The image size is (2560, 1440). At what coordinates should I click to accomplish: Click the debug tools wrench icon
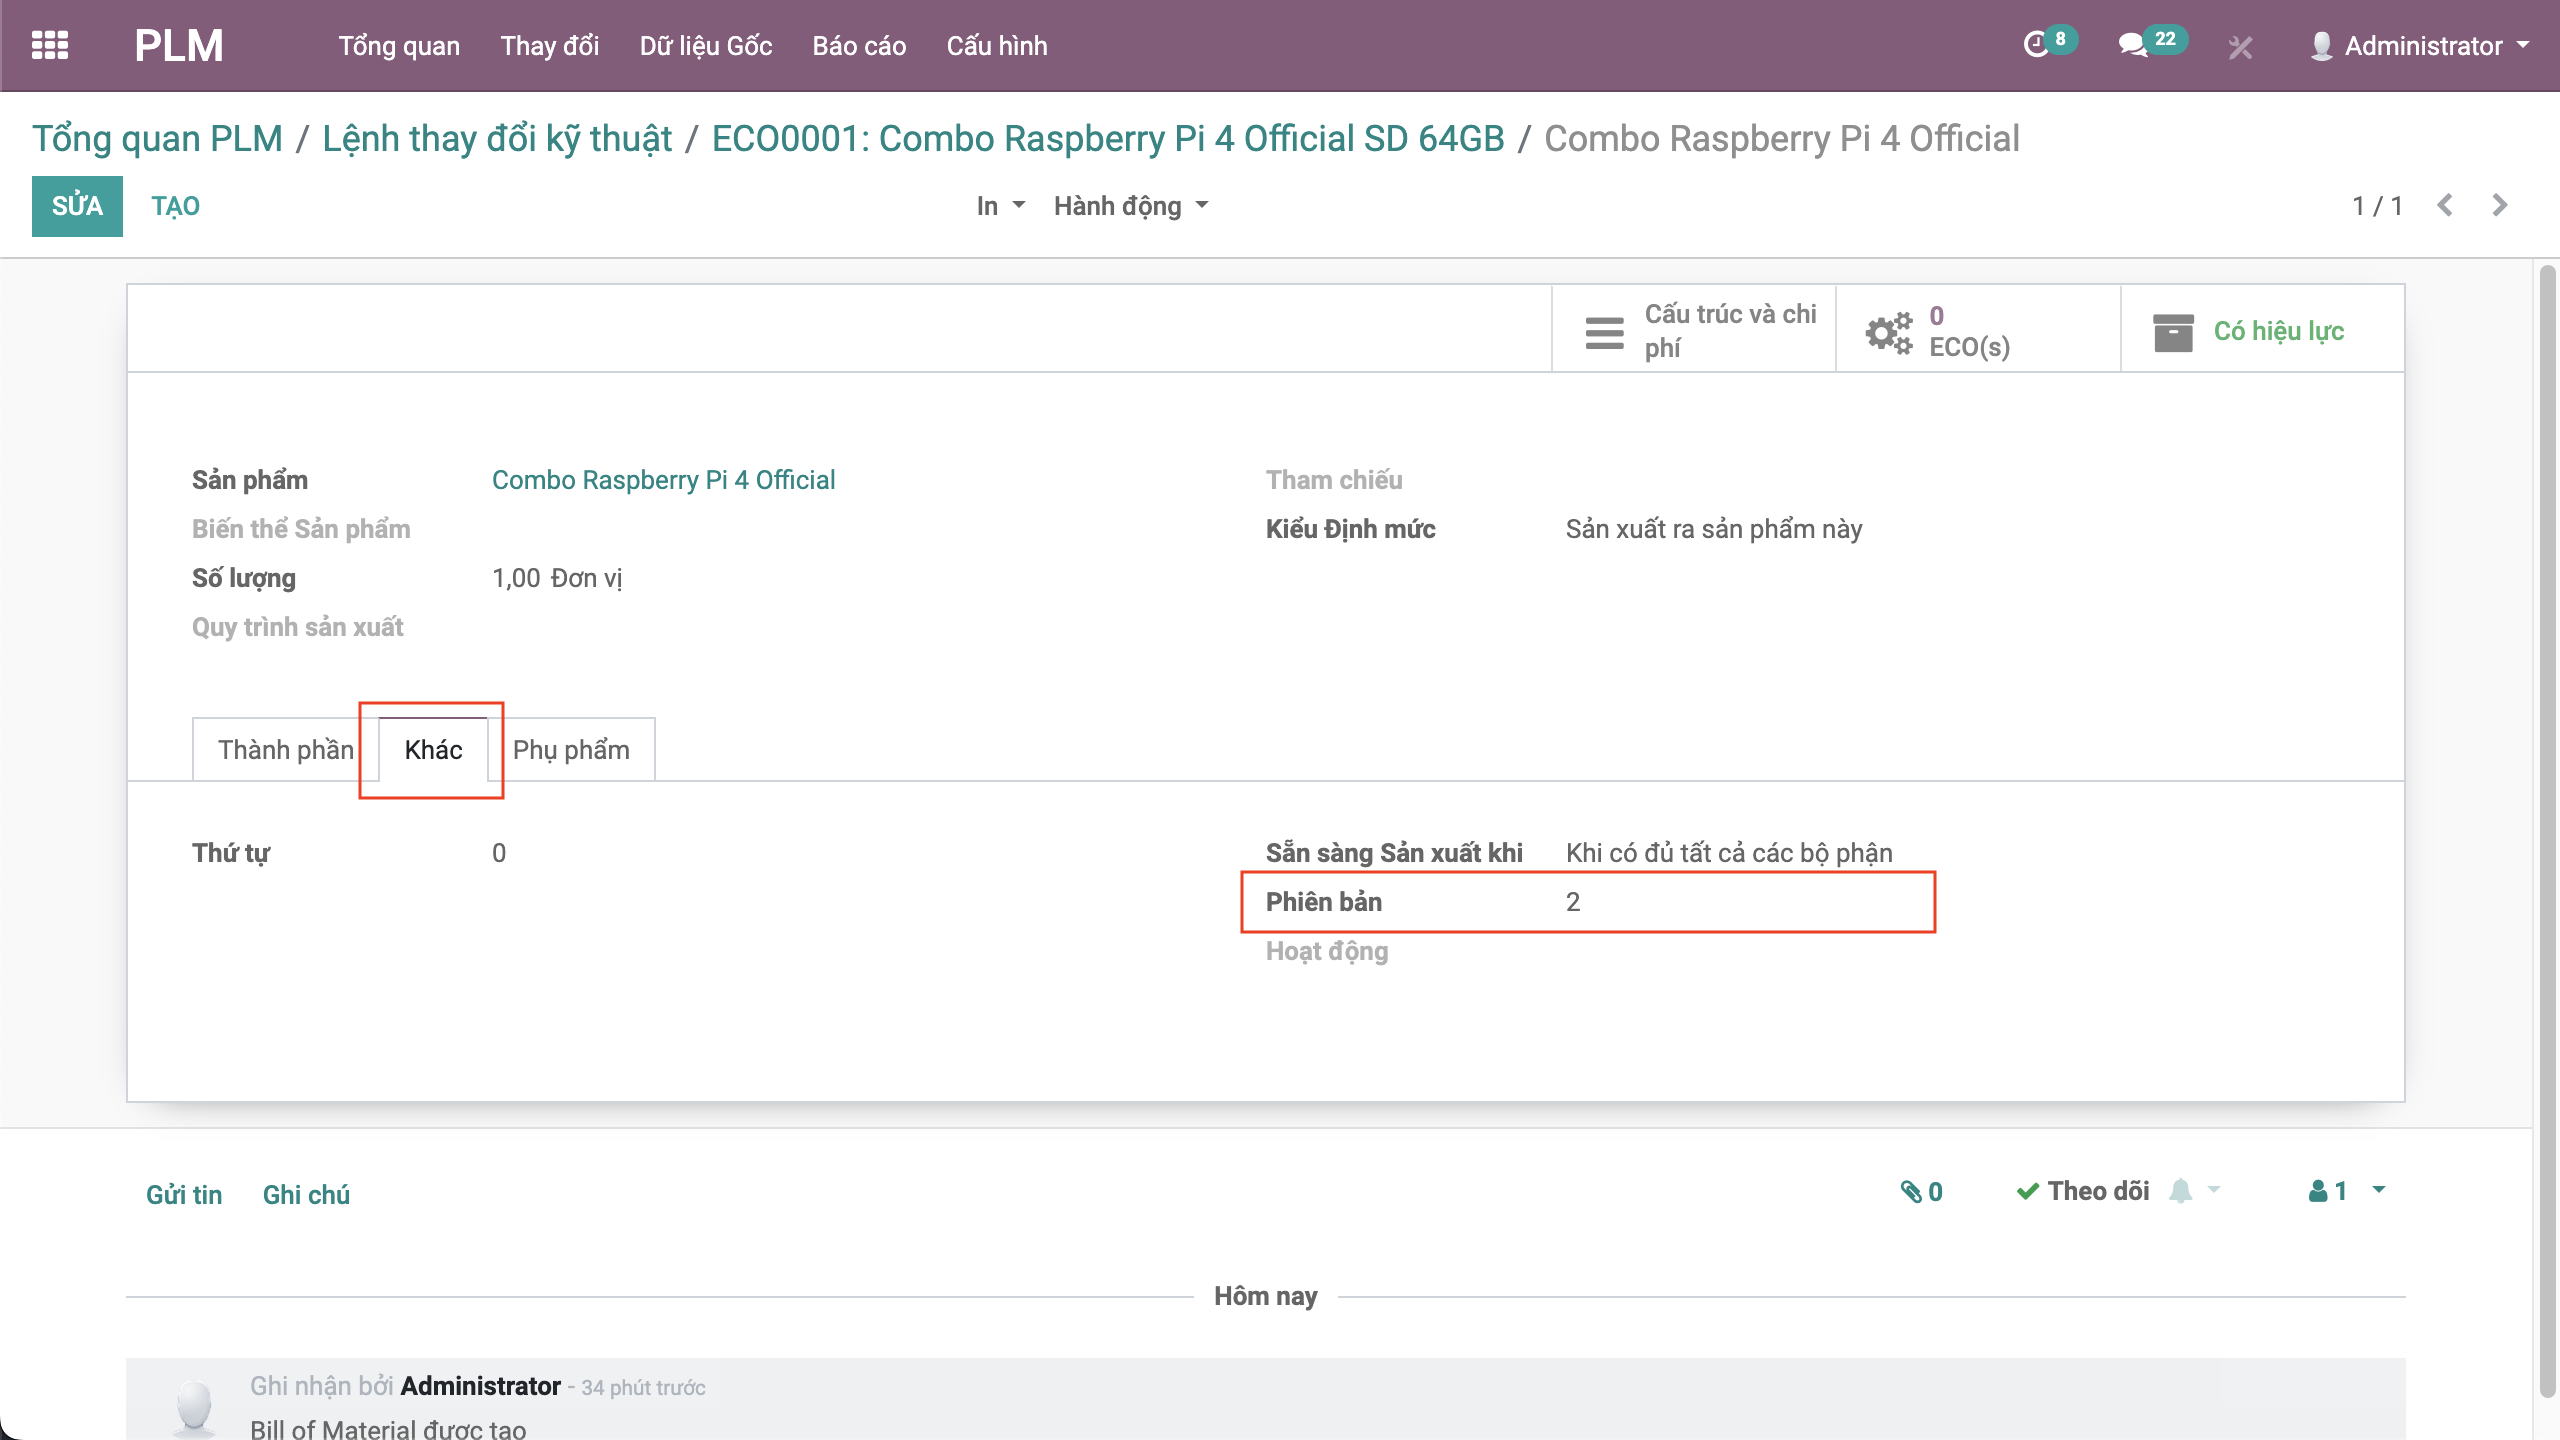(2240, 47)
